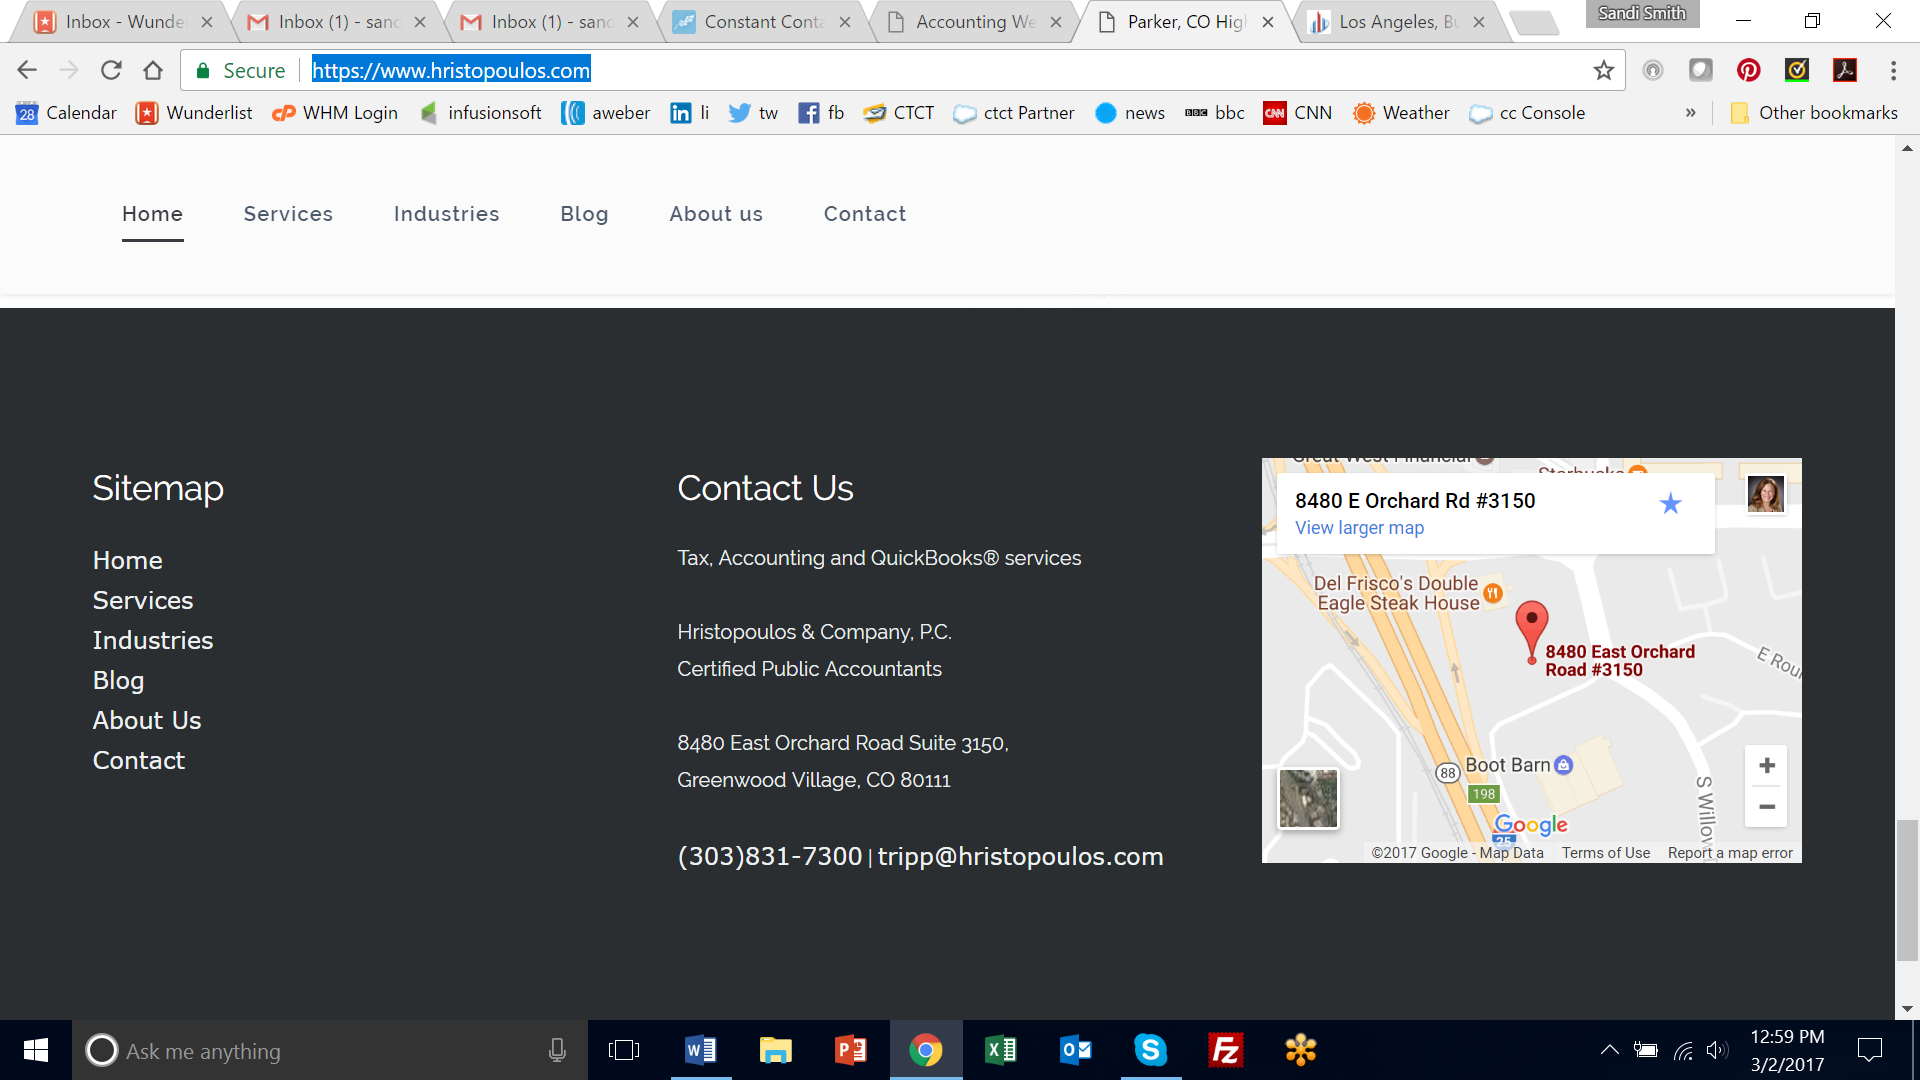Open the browser home page icon

point(153,70)
